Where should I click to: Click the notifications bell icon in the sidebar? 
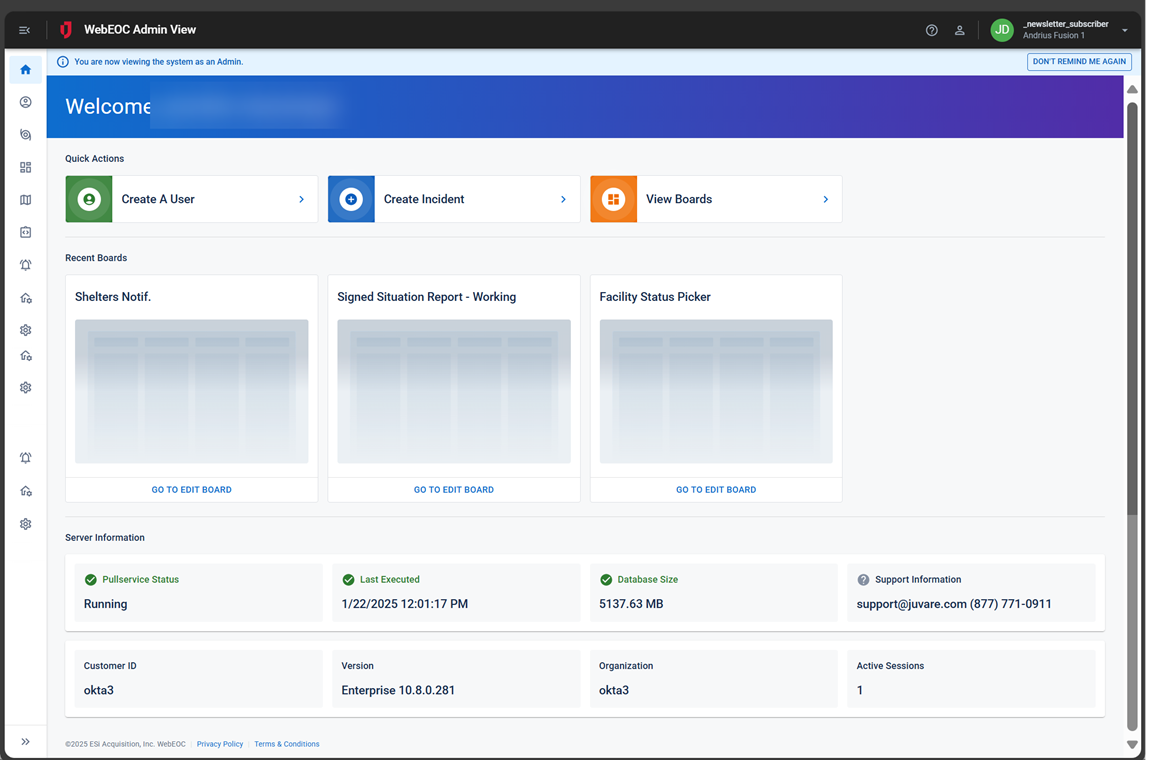[25, 264]
